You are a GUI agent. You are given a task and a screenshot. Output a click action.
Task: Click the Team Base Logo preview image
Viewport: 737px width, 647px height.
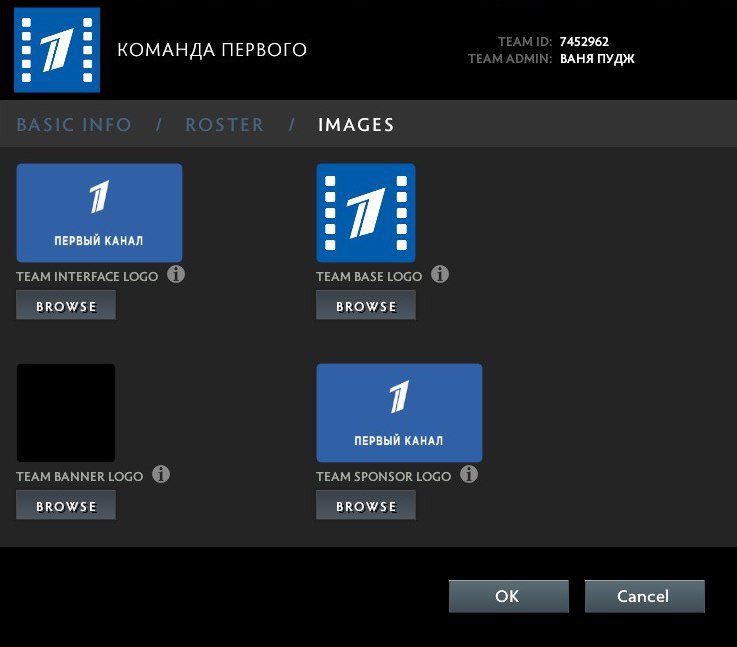tap(366, 213)
